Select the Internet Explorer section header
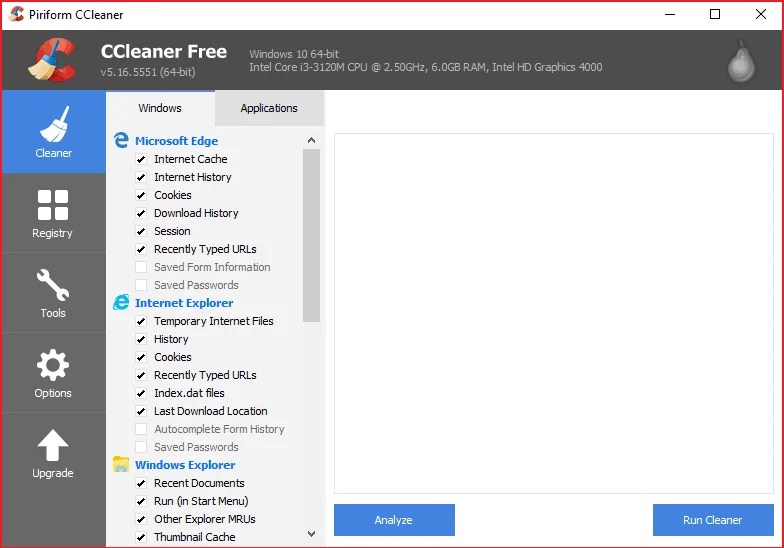The height and width of the screenshot is (548, 784). tap(184, 303)
